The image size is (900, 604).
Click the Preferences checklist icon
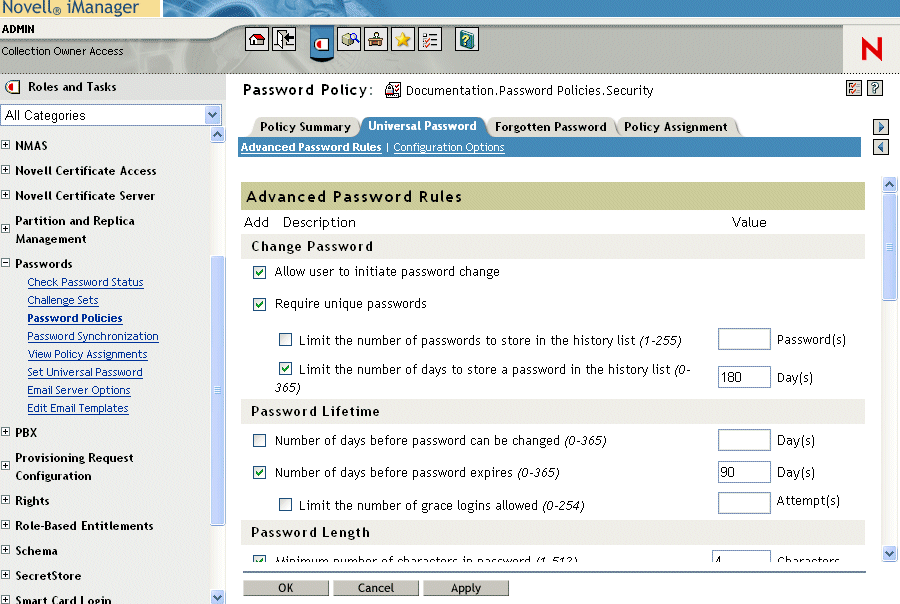[x=430, y=40]
